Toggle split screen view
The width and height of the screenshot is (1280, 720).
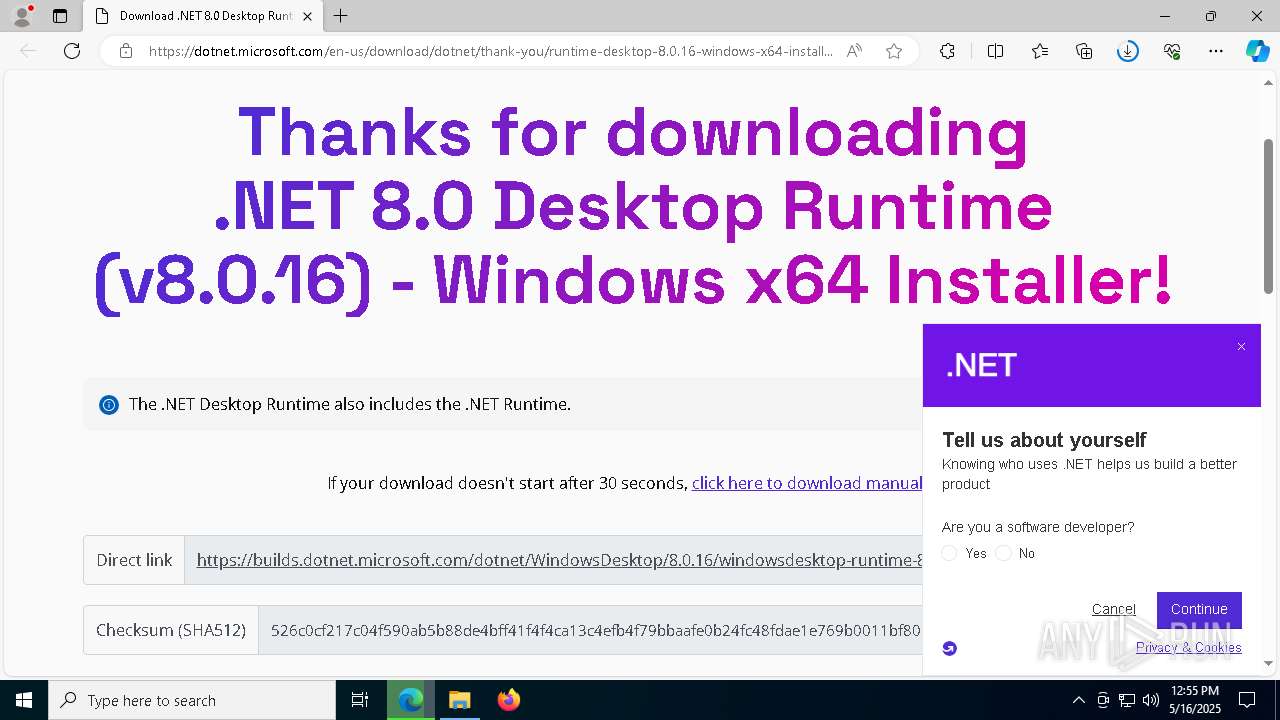(995, 51)
